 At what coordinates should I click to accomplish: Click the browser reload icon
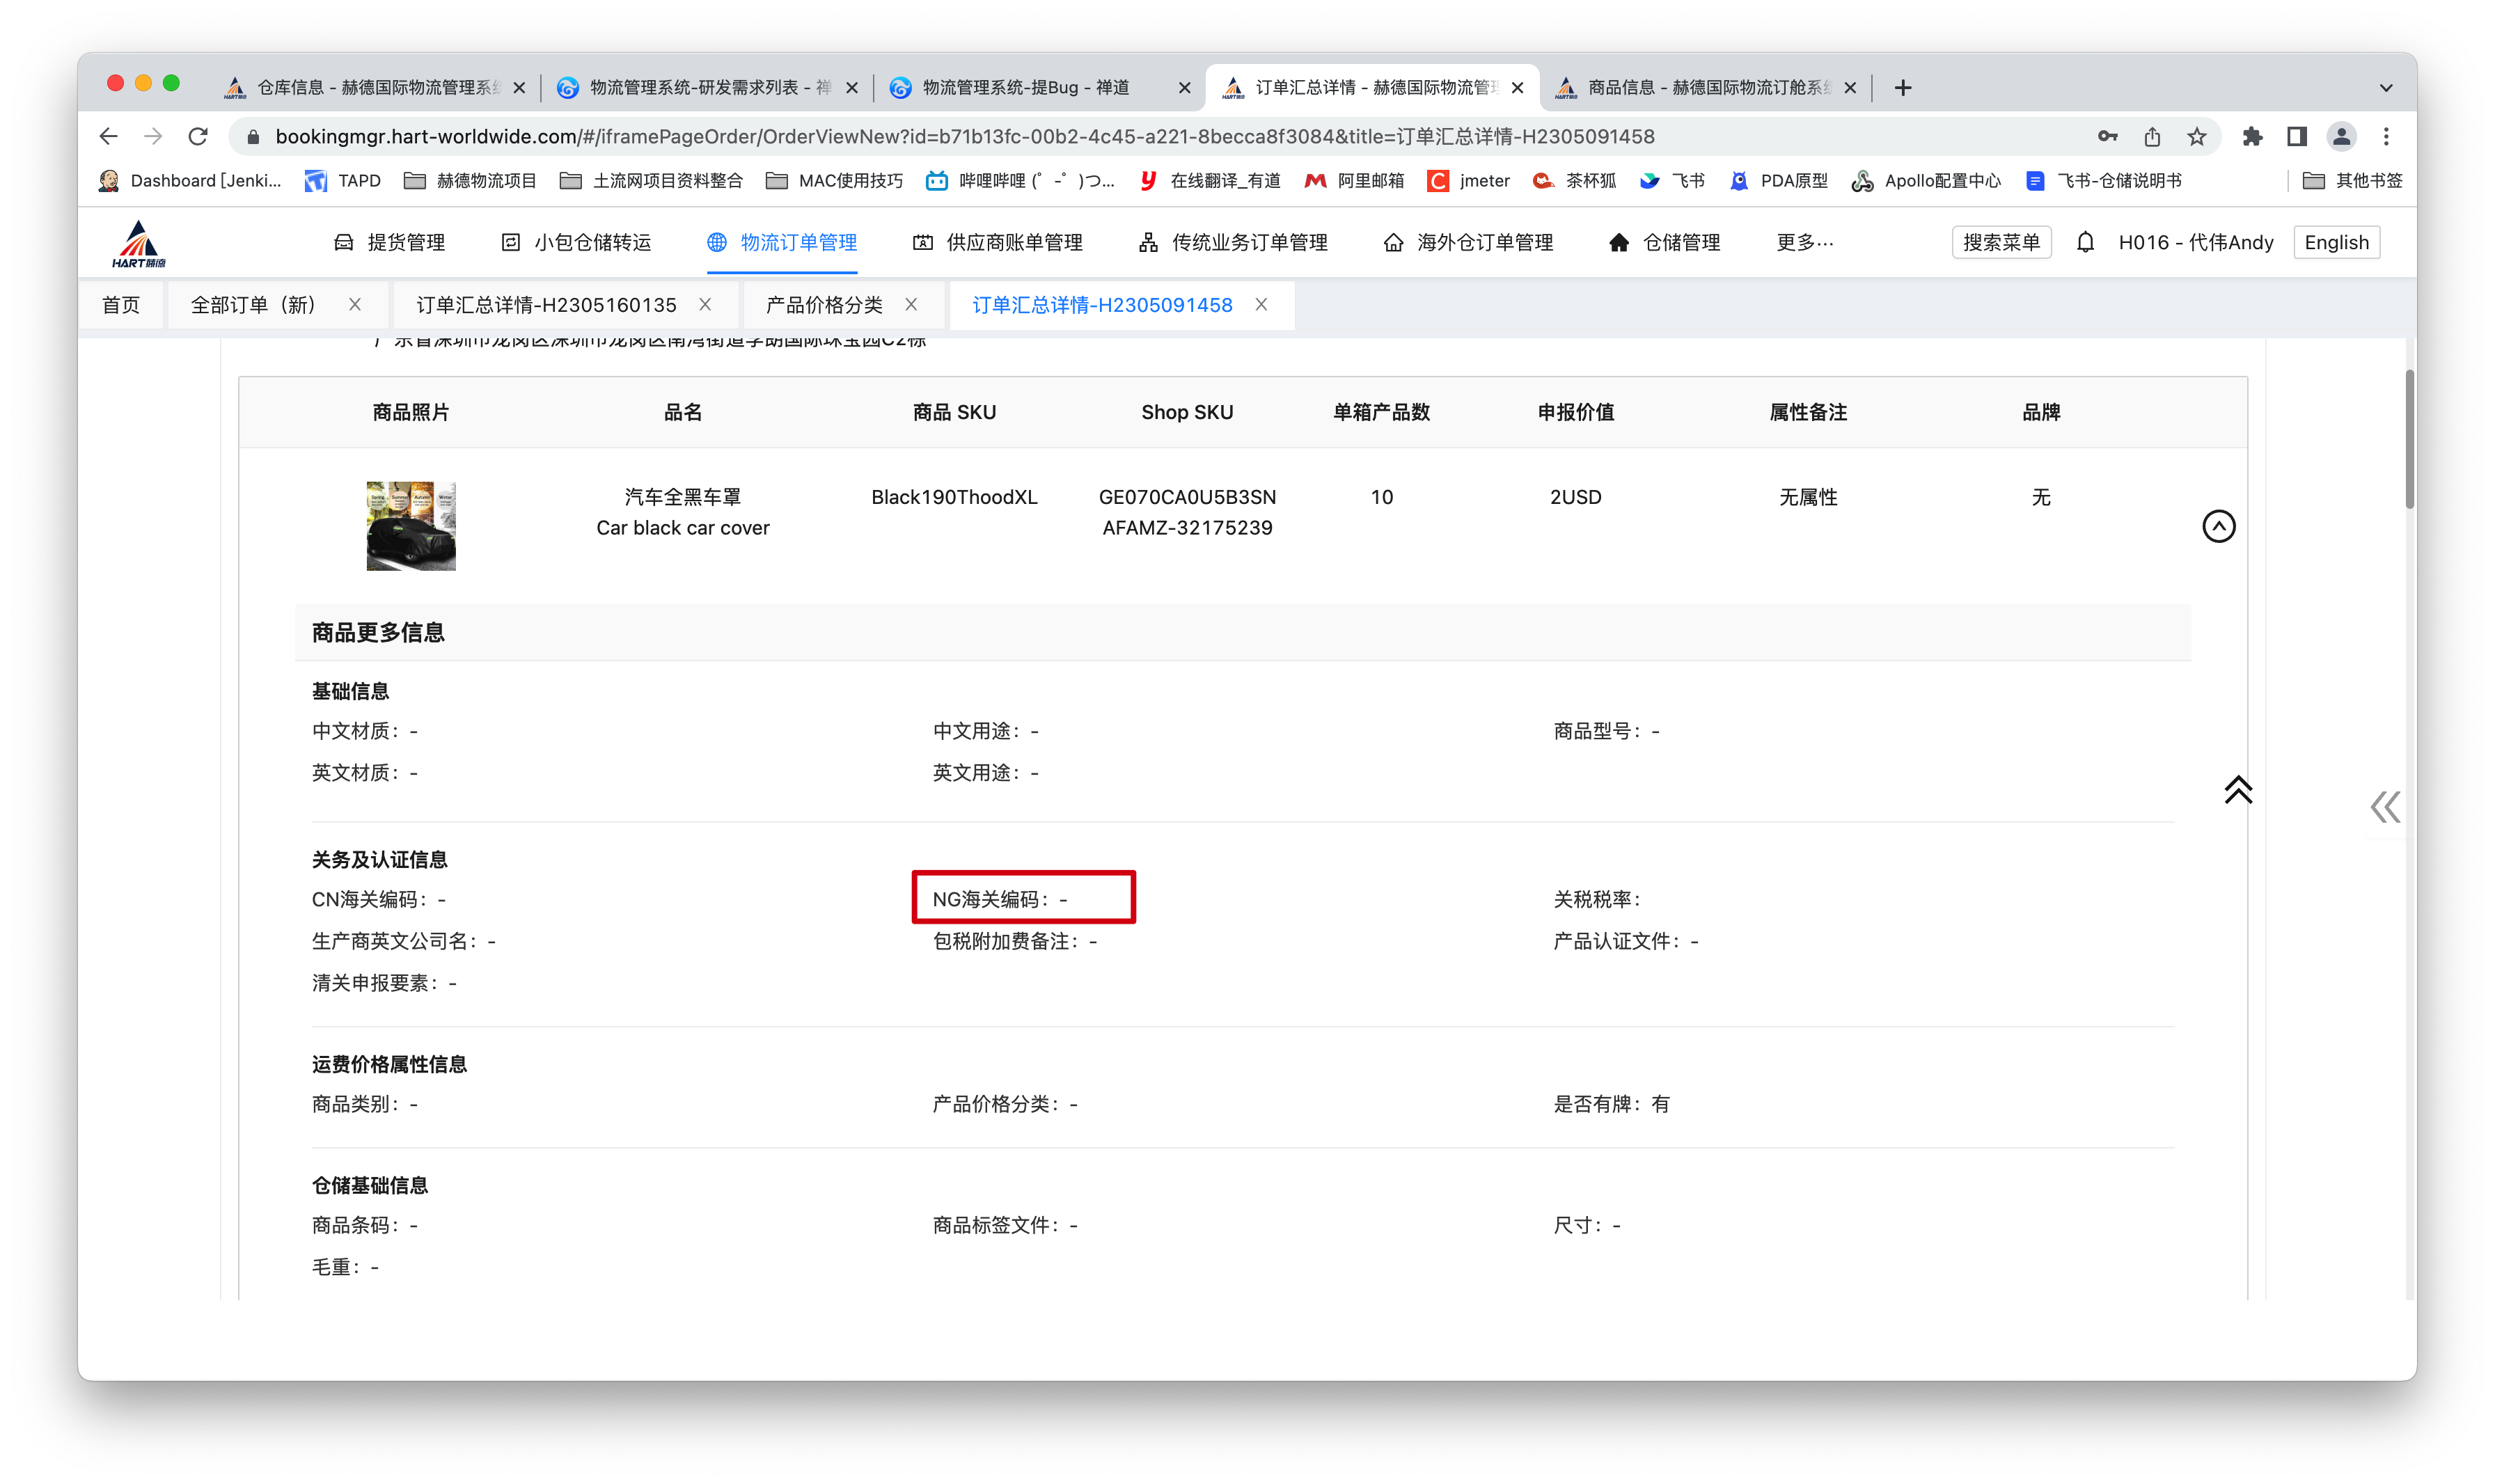198,136
